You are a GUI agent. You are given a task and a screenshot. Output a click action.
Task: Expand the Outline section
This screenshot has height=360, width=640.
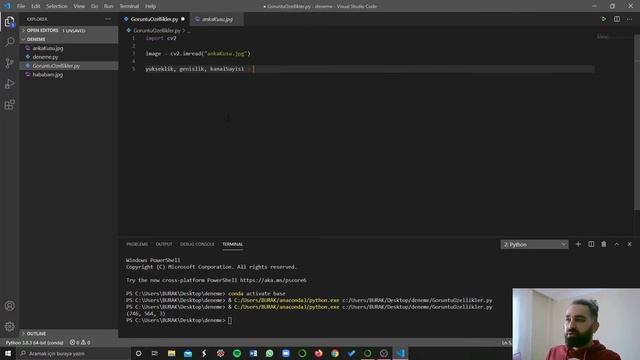pos(69,333)
